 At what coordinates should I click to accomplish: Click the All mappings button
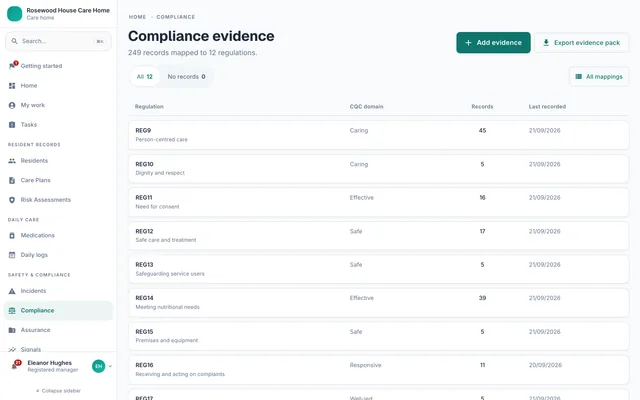pos(599,77)
